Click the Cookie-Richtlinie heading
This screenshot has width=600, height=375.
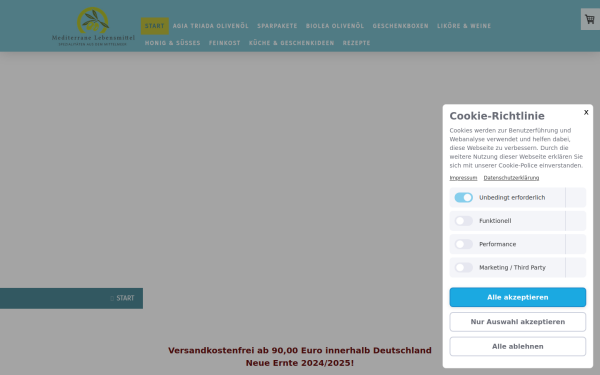497,116
